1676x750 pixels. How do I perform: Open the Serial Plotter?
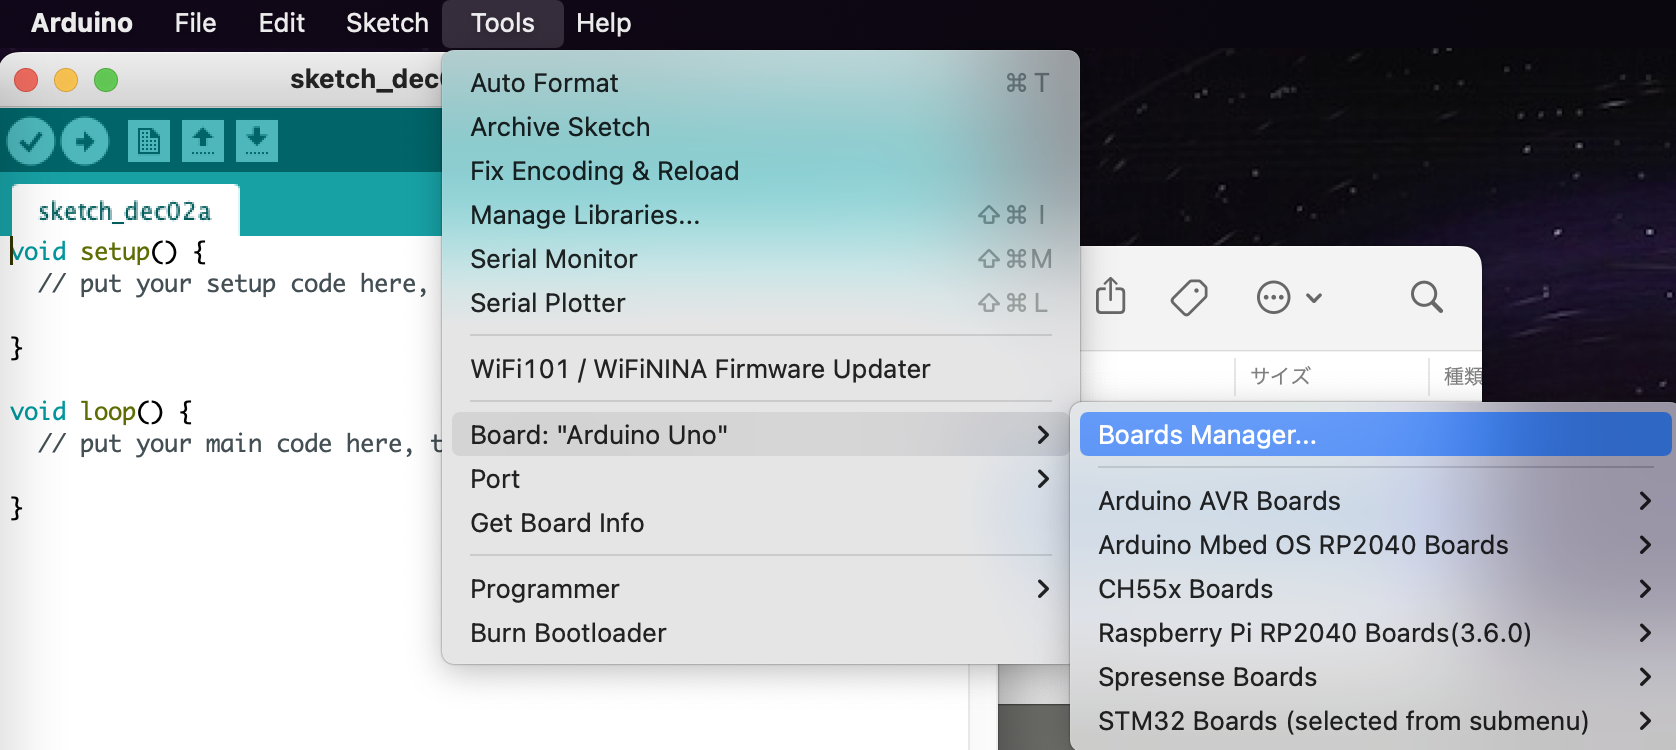tap(761, 303)
